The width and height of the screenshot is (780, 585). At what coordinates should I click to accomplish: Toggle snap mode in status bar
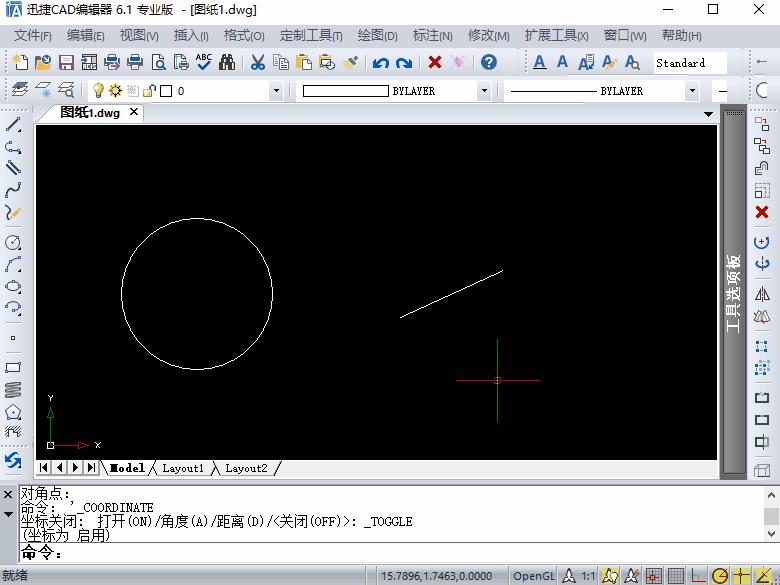point(654,576)
